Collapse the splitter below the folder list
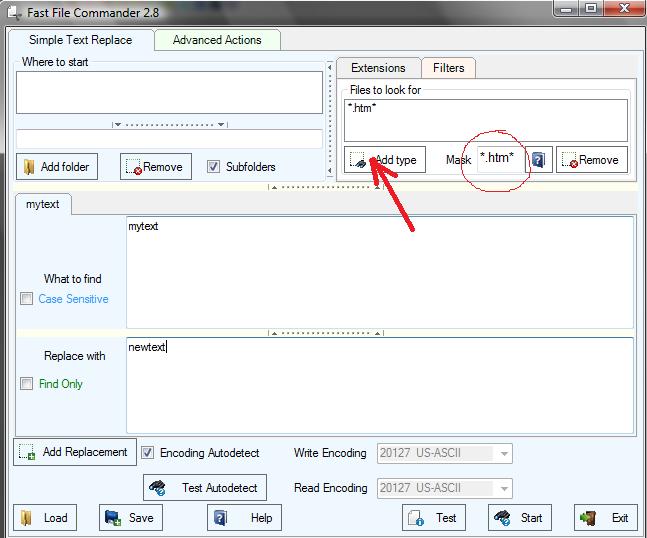647x538 pixels. pos(170,124)
